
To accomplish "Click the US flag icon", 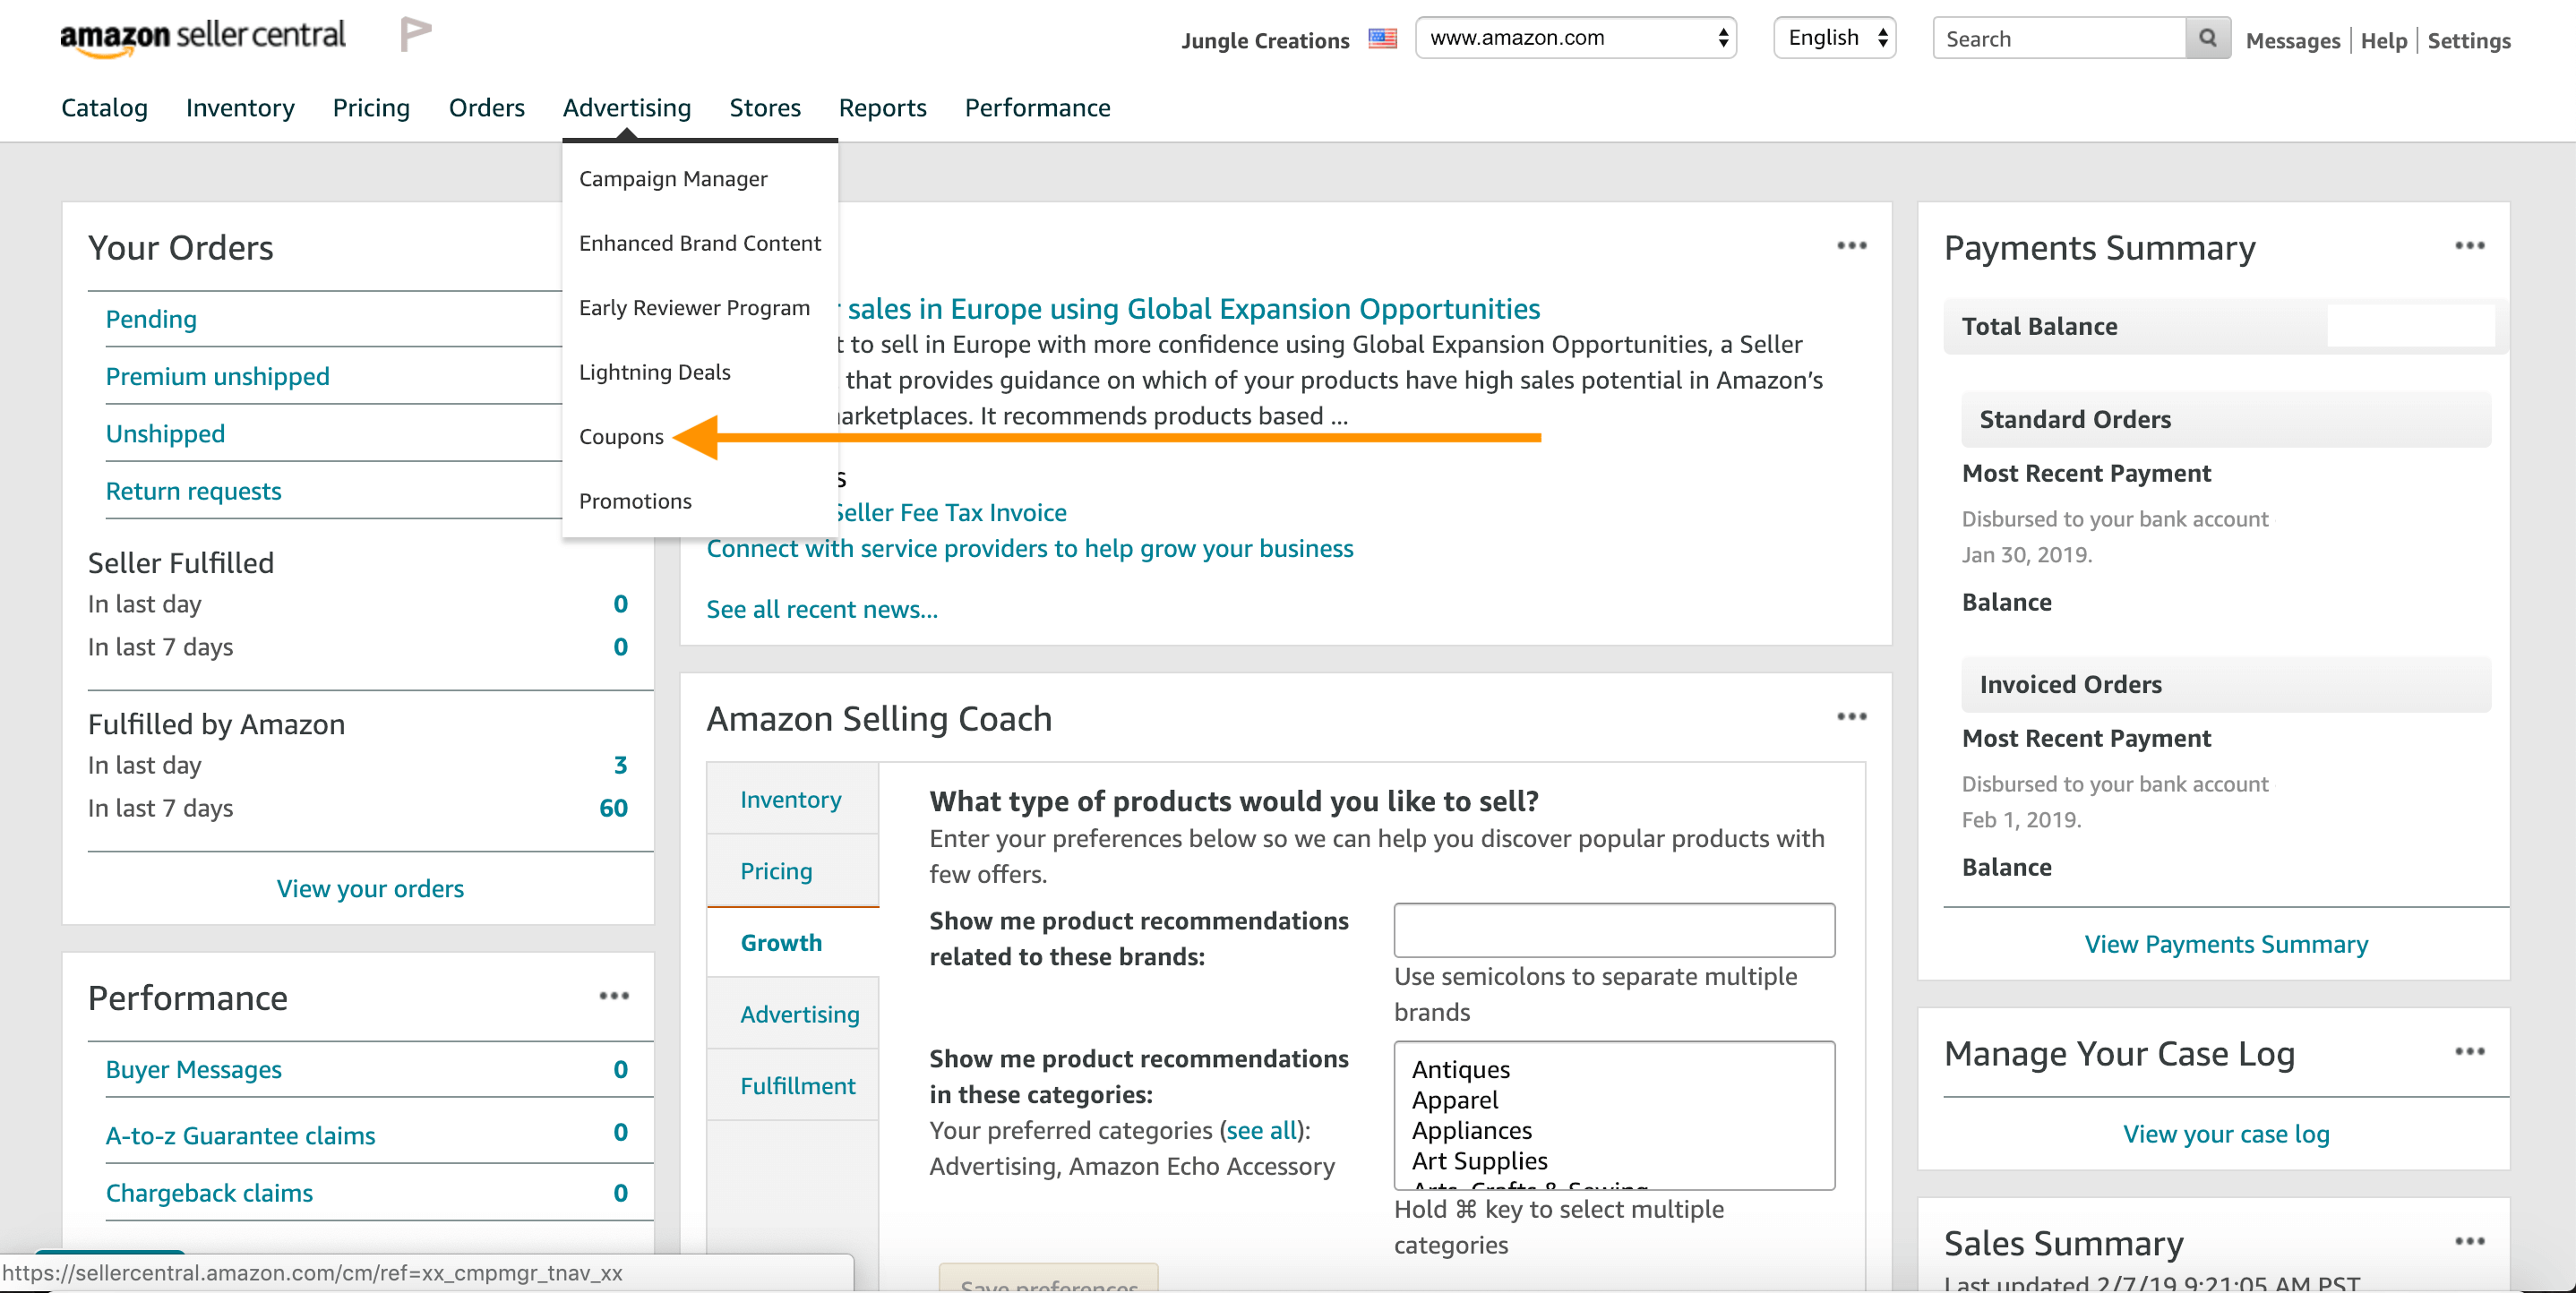I will [x=1382, y=39].
